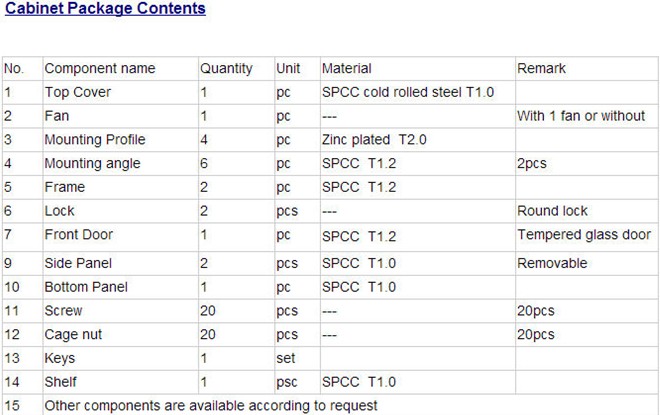Click the Tempered glass door remark
The image size is (660, 415).
click(x=584, y=235)
